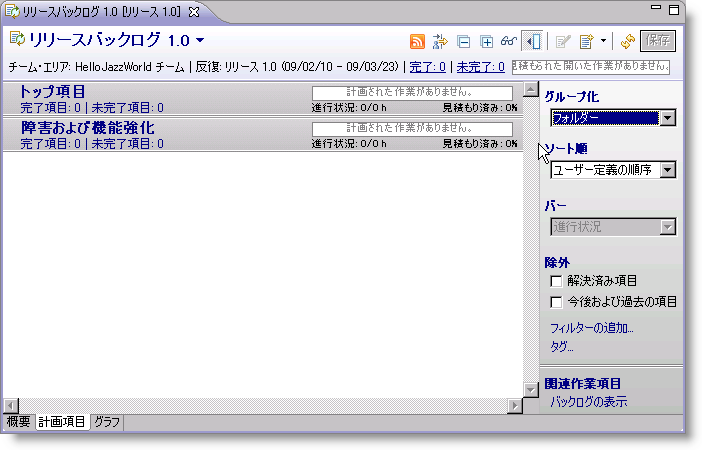
Task: Enable the 今後および過去の項目 checkbox
Action: point(556,302)
